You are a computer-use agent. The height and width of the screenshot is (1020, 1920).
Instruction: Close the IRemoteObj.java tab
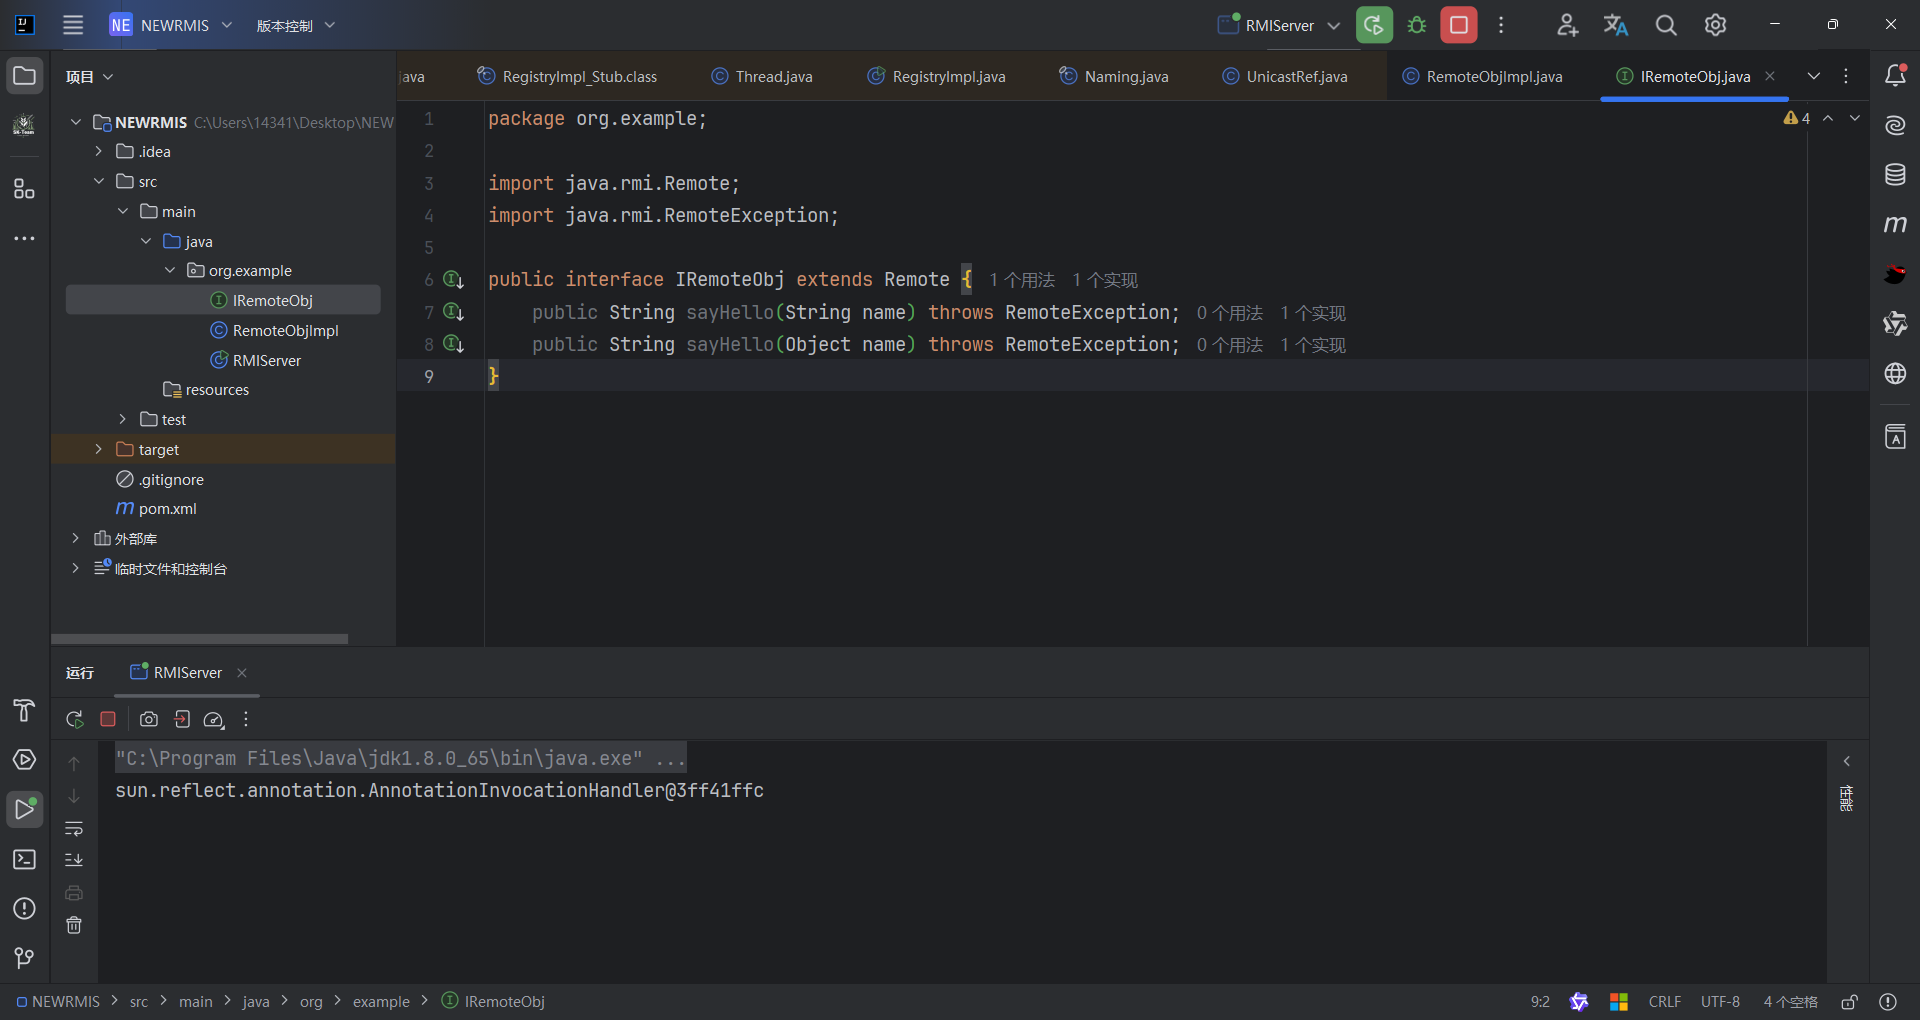click(x=1770, y=76)
